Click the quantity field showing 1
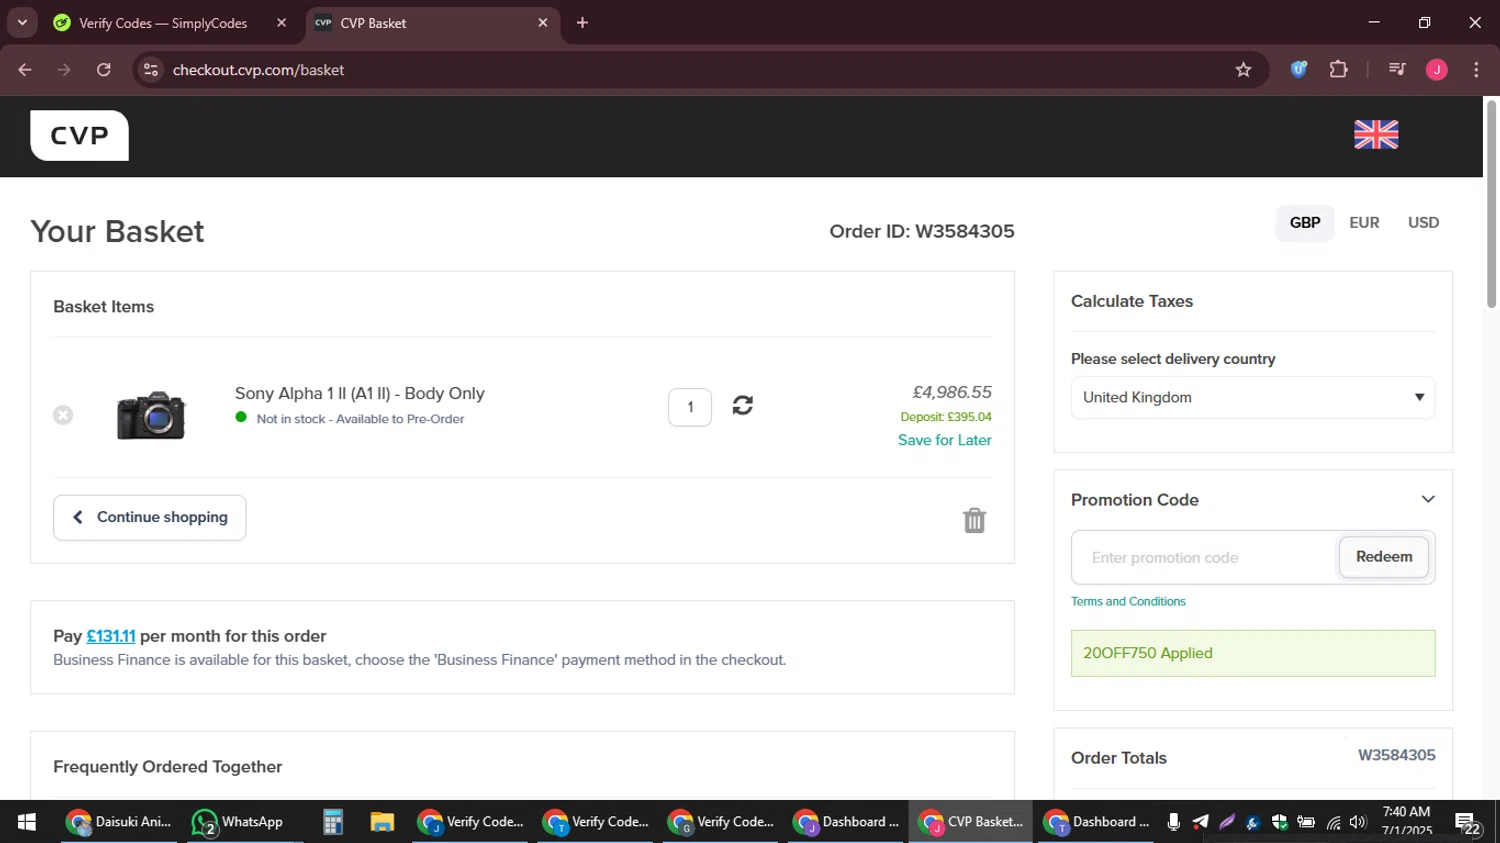 (690, 407)
